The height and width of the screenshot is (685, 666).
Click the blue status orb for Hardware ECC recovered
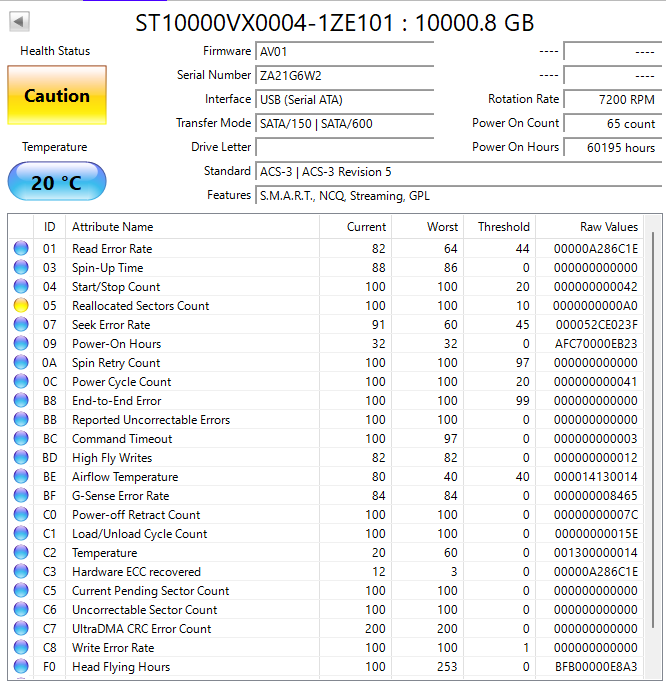click(x=21, y=571)
